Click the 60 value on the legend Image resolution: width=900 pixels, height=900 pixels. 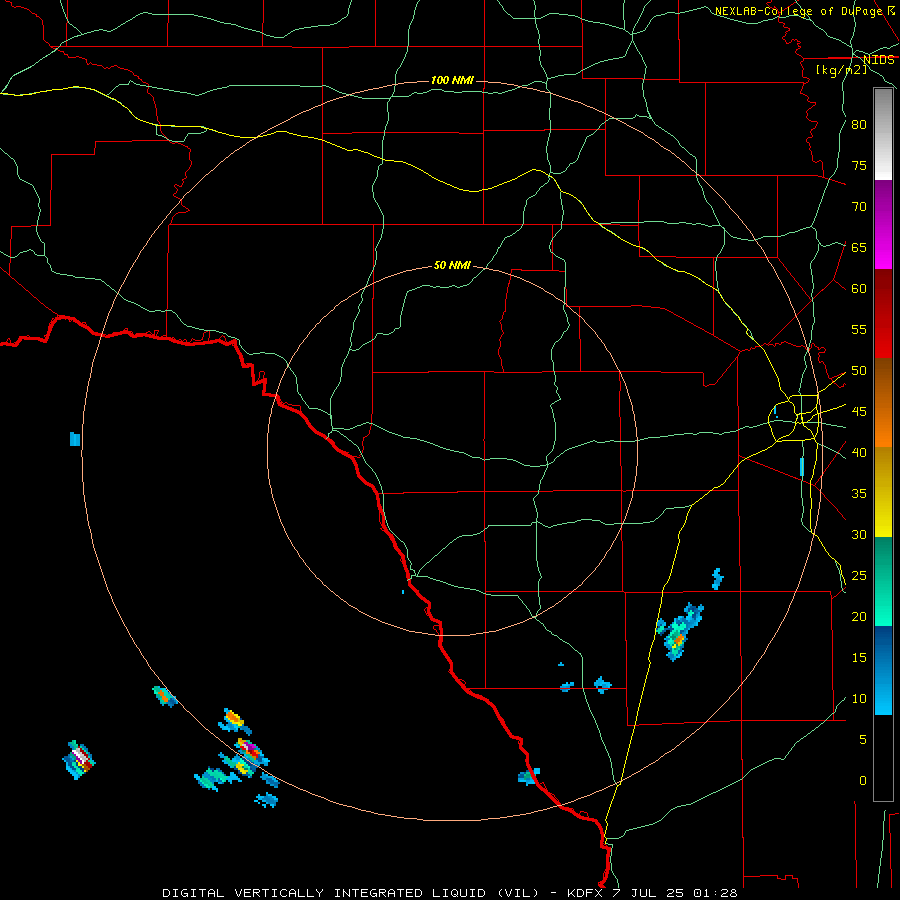(859, 289)
